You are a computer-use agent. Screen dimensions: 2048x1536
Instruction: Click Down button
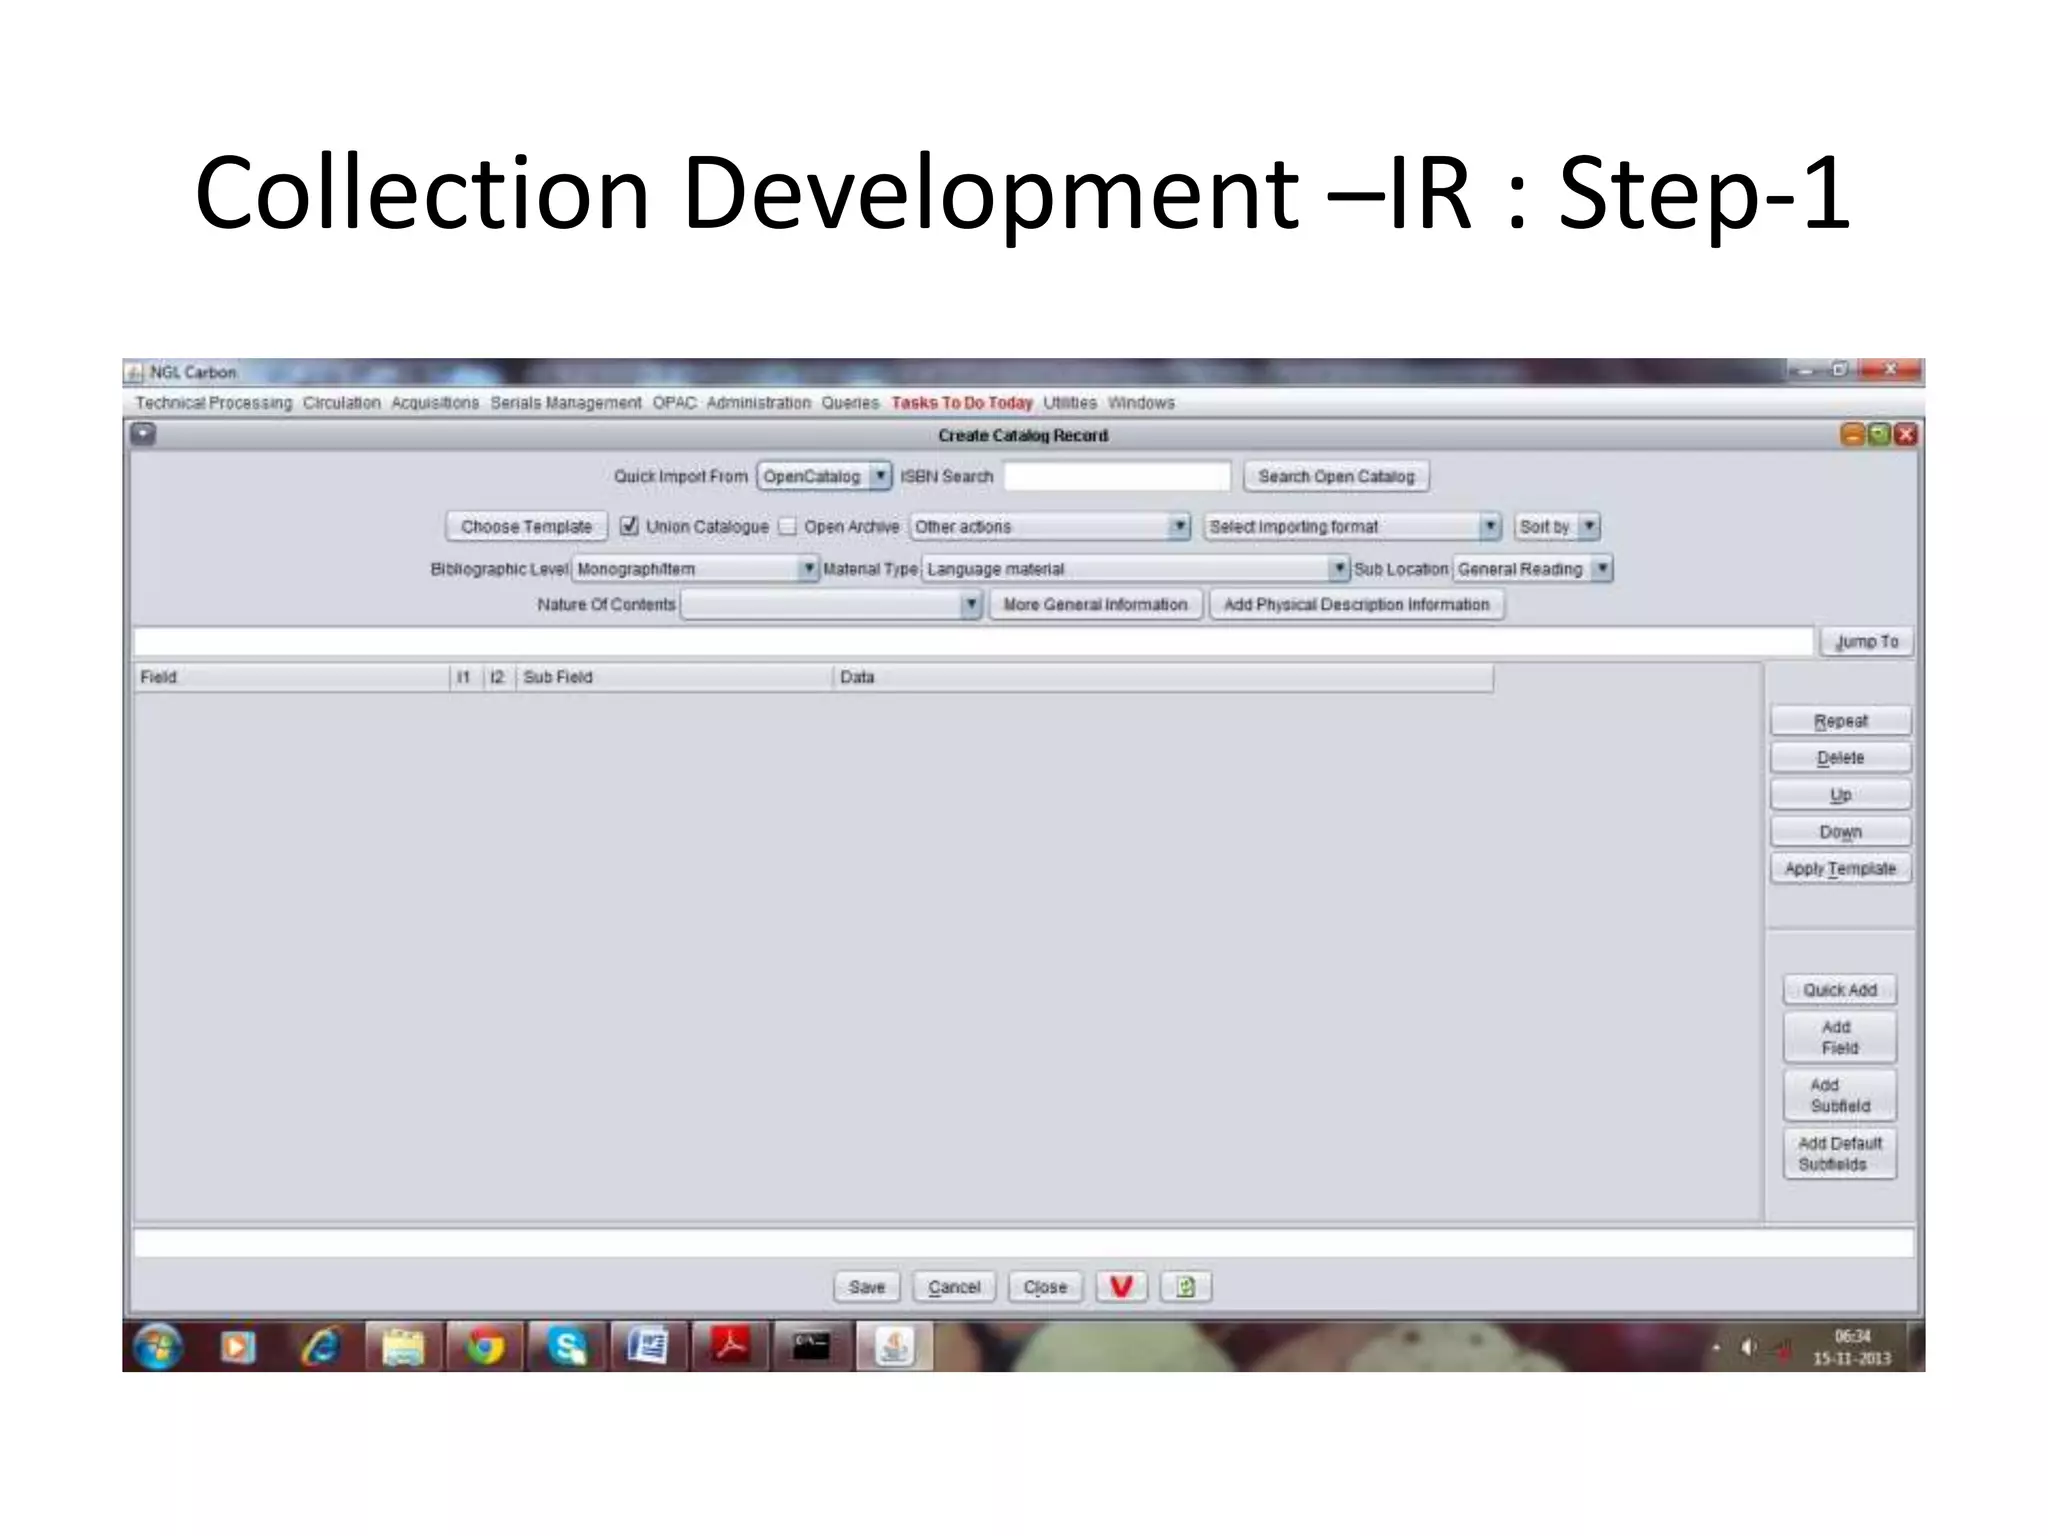(1840, 831)
